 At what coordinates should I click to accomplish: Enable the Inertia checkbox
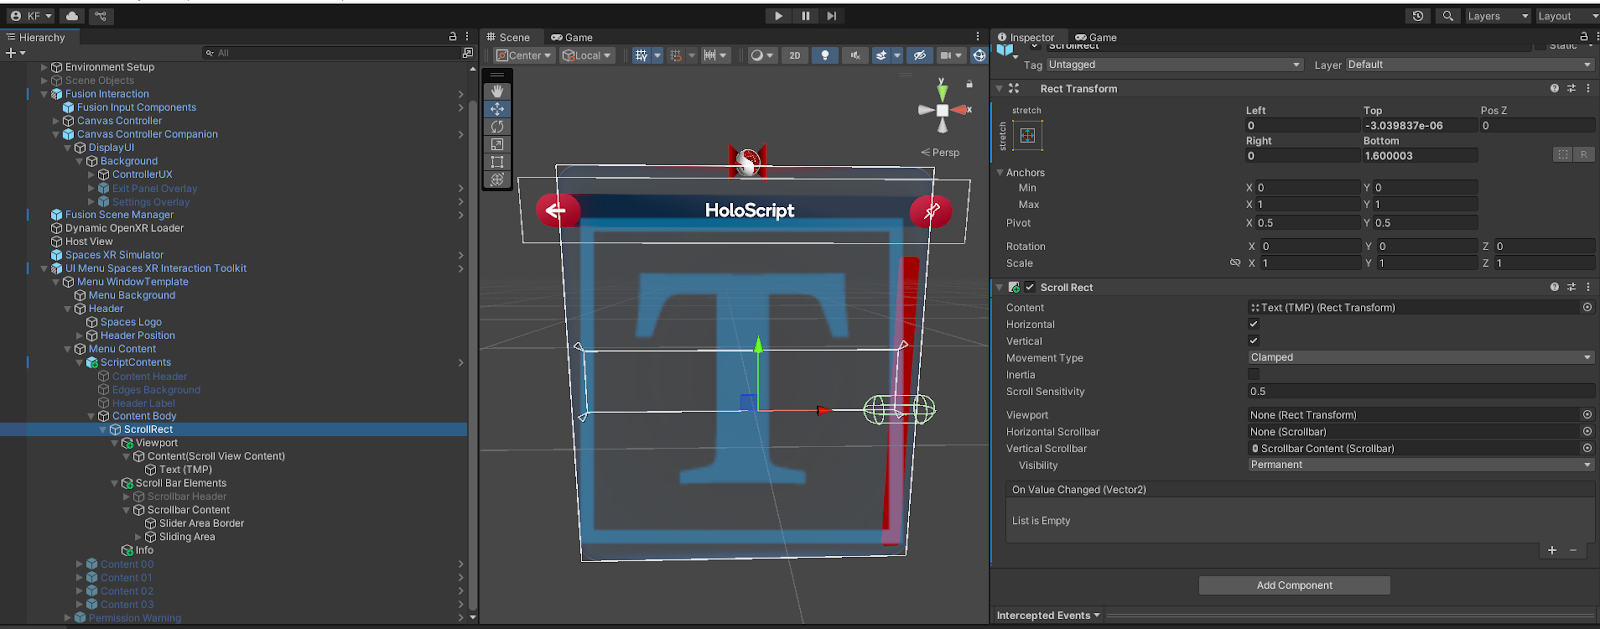(1253, 375)
